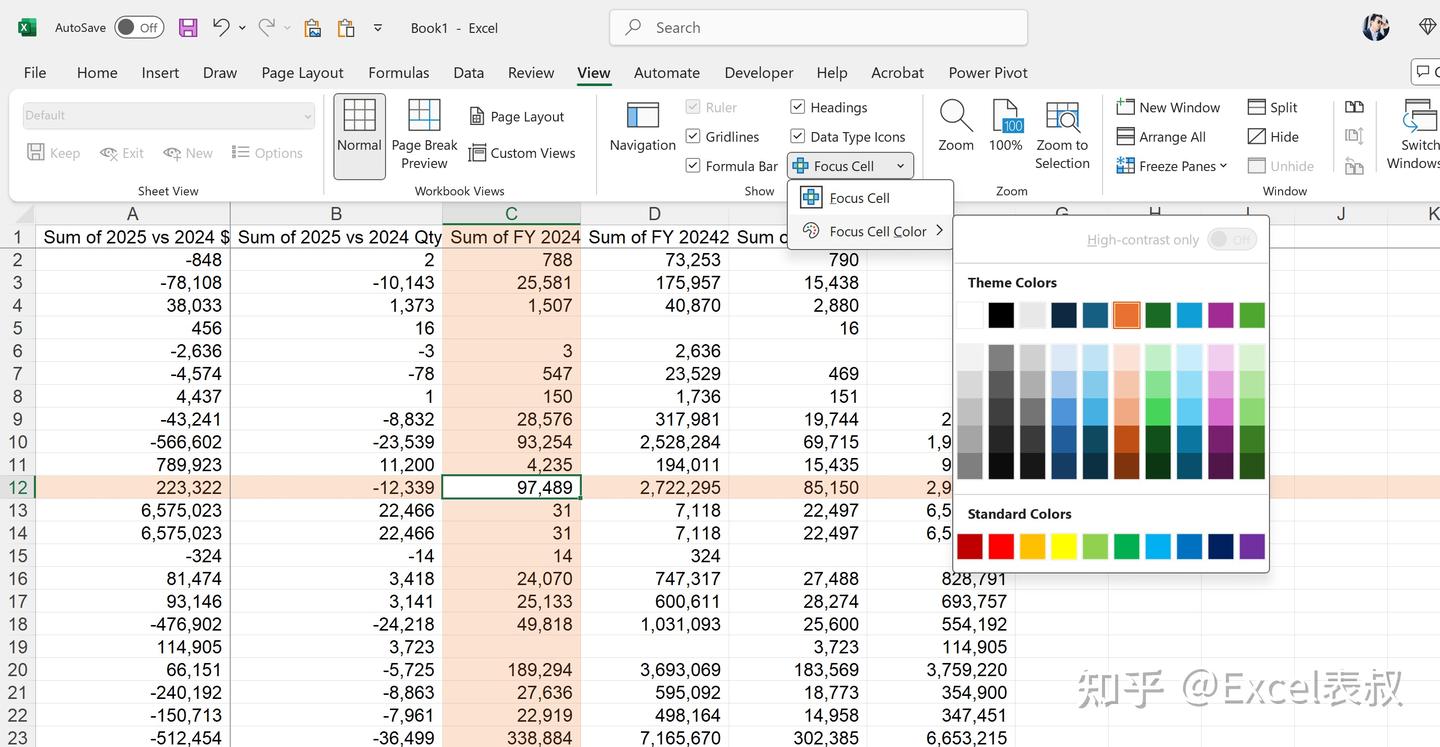Click the Save icon in Quick Access Toolbar
Screen dimensions: 1440x747
(188, 27)
